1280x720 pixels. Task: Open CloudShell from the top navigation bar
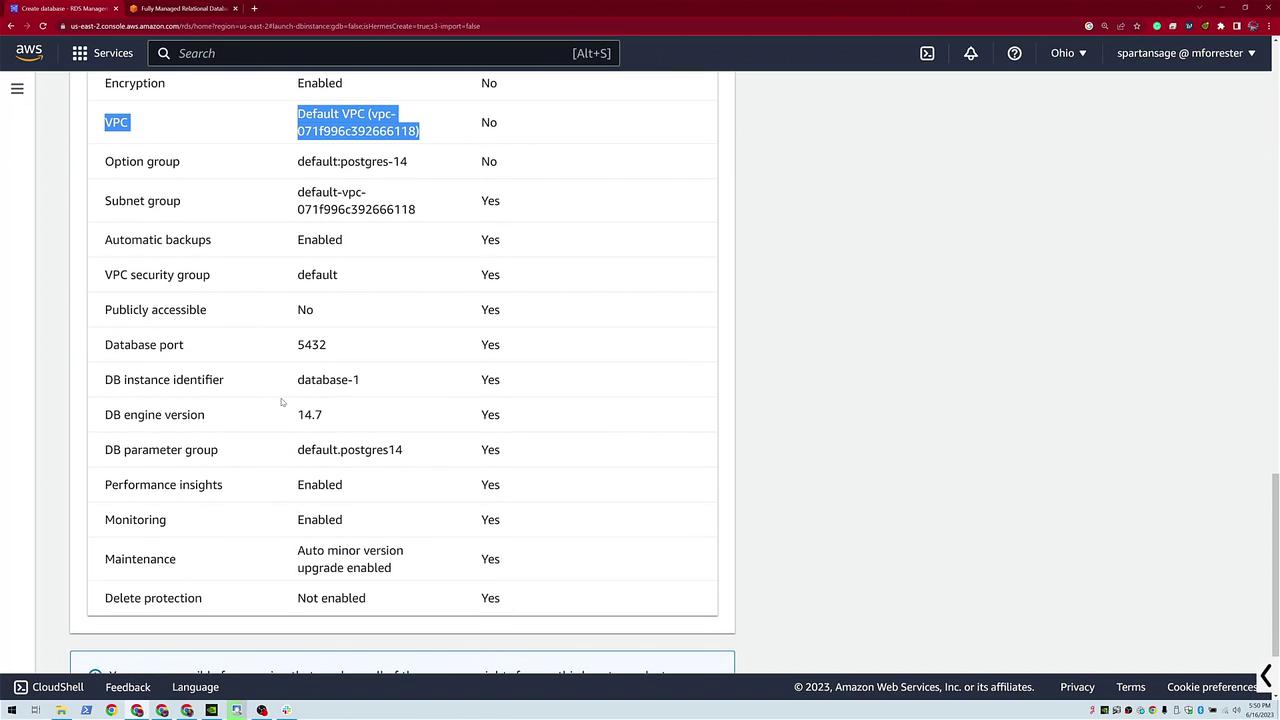[x=927, y=53]
